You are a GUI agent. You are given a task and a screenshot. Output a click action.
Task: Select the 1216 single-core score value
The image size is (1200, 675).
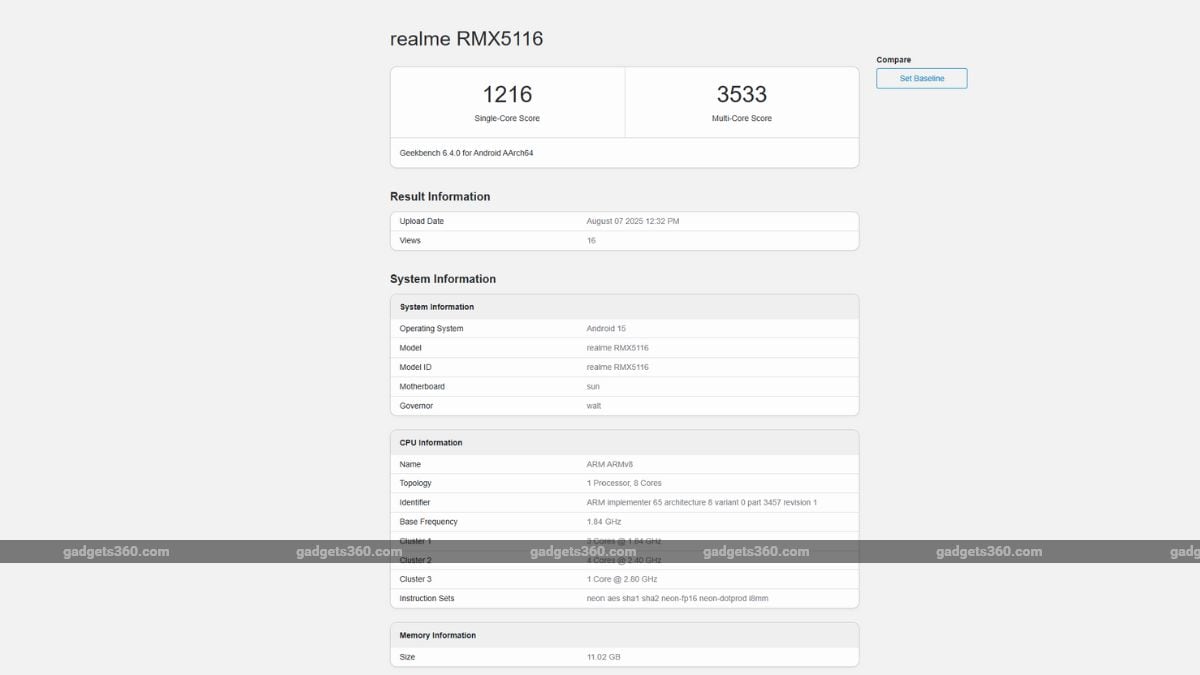(507, 94)
